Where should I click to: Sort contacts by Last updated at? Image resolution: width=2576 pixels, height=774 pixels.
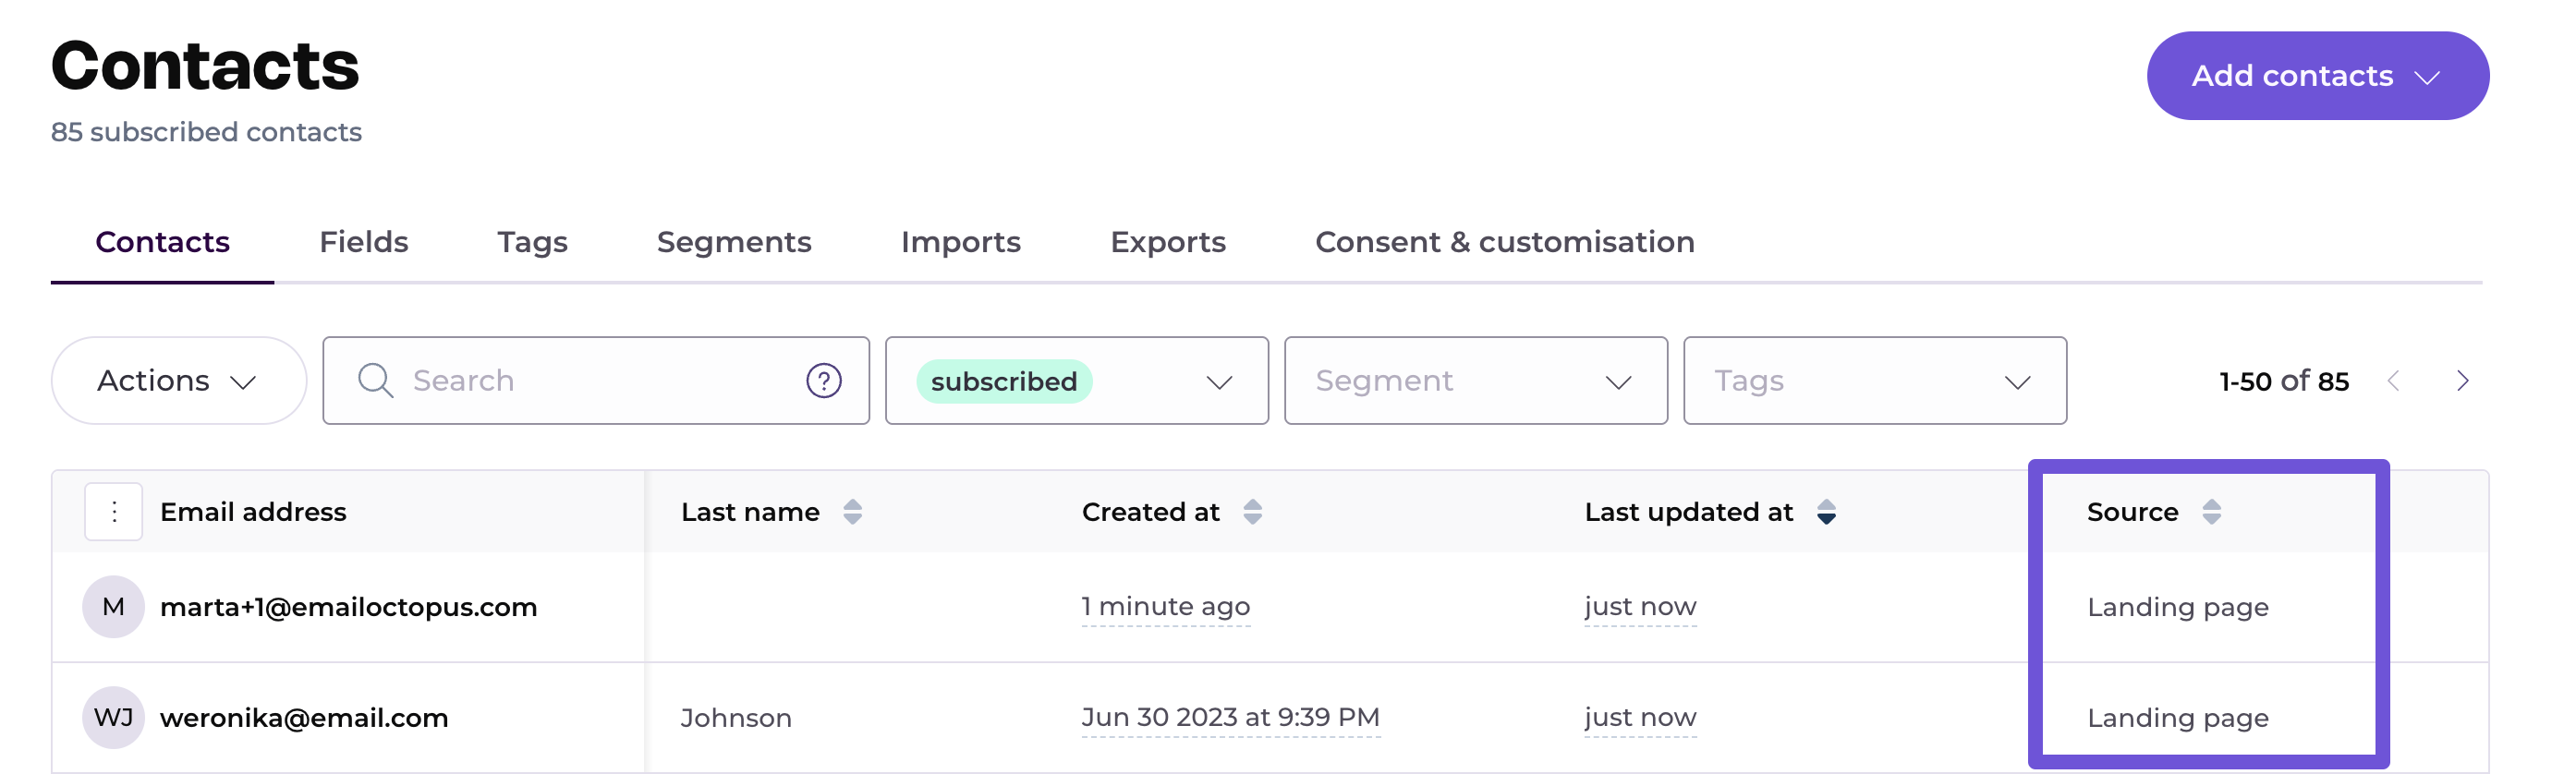[1826, 512]
